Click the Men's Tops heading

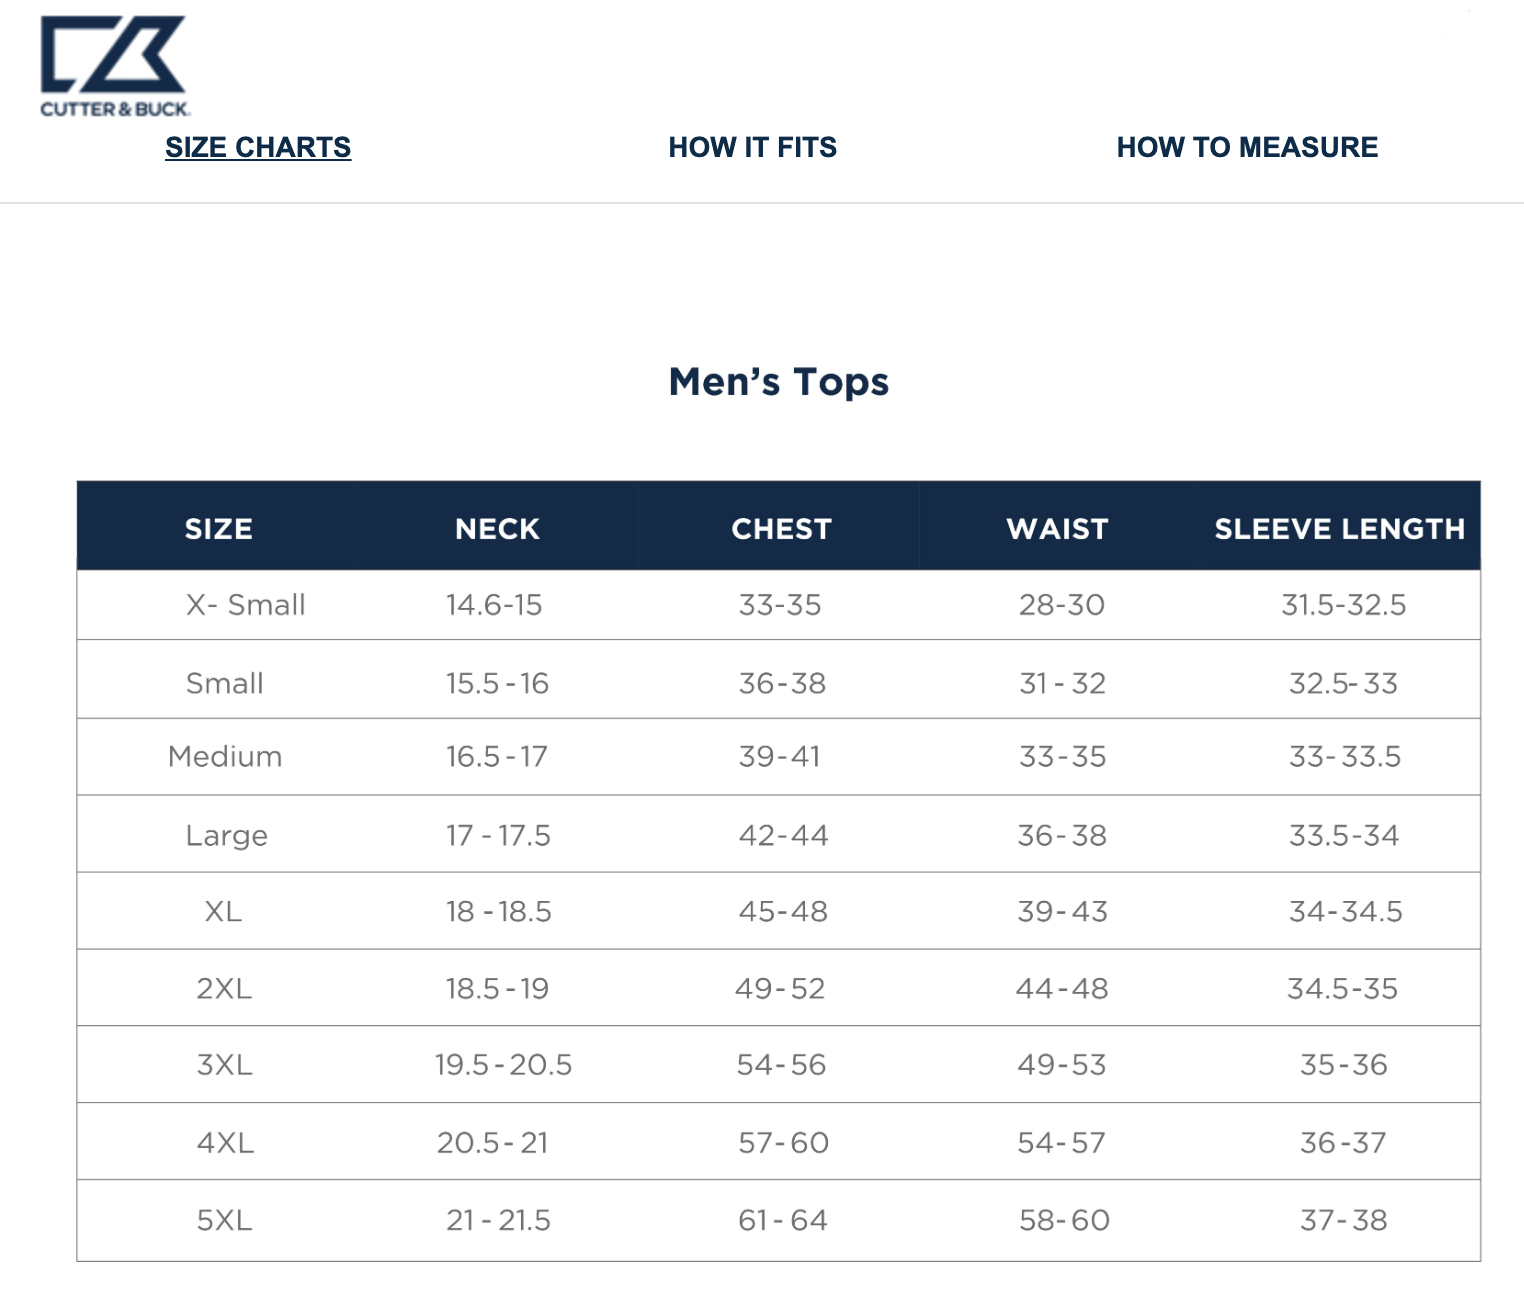780,381
